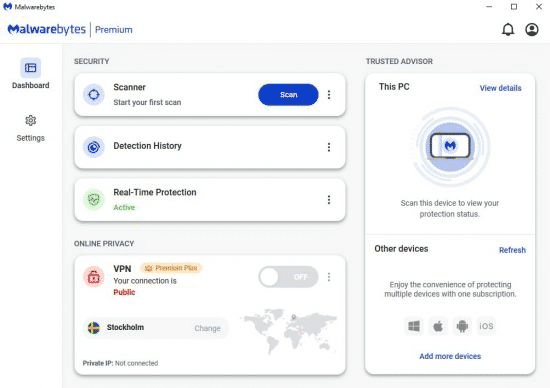Refresh the Other devices list
The height and width of the screenshot is (388, 550).
(512, 250)
